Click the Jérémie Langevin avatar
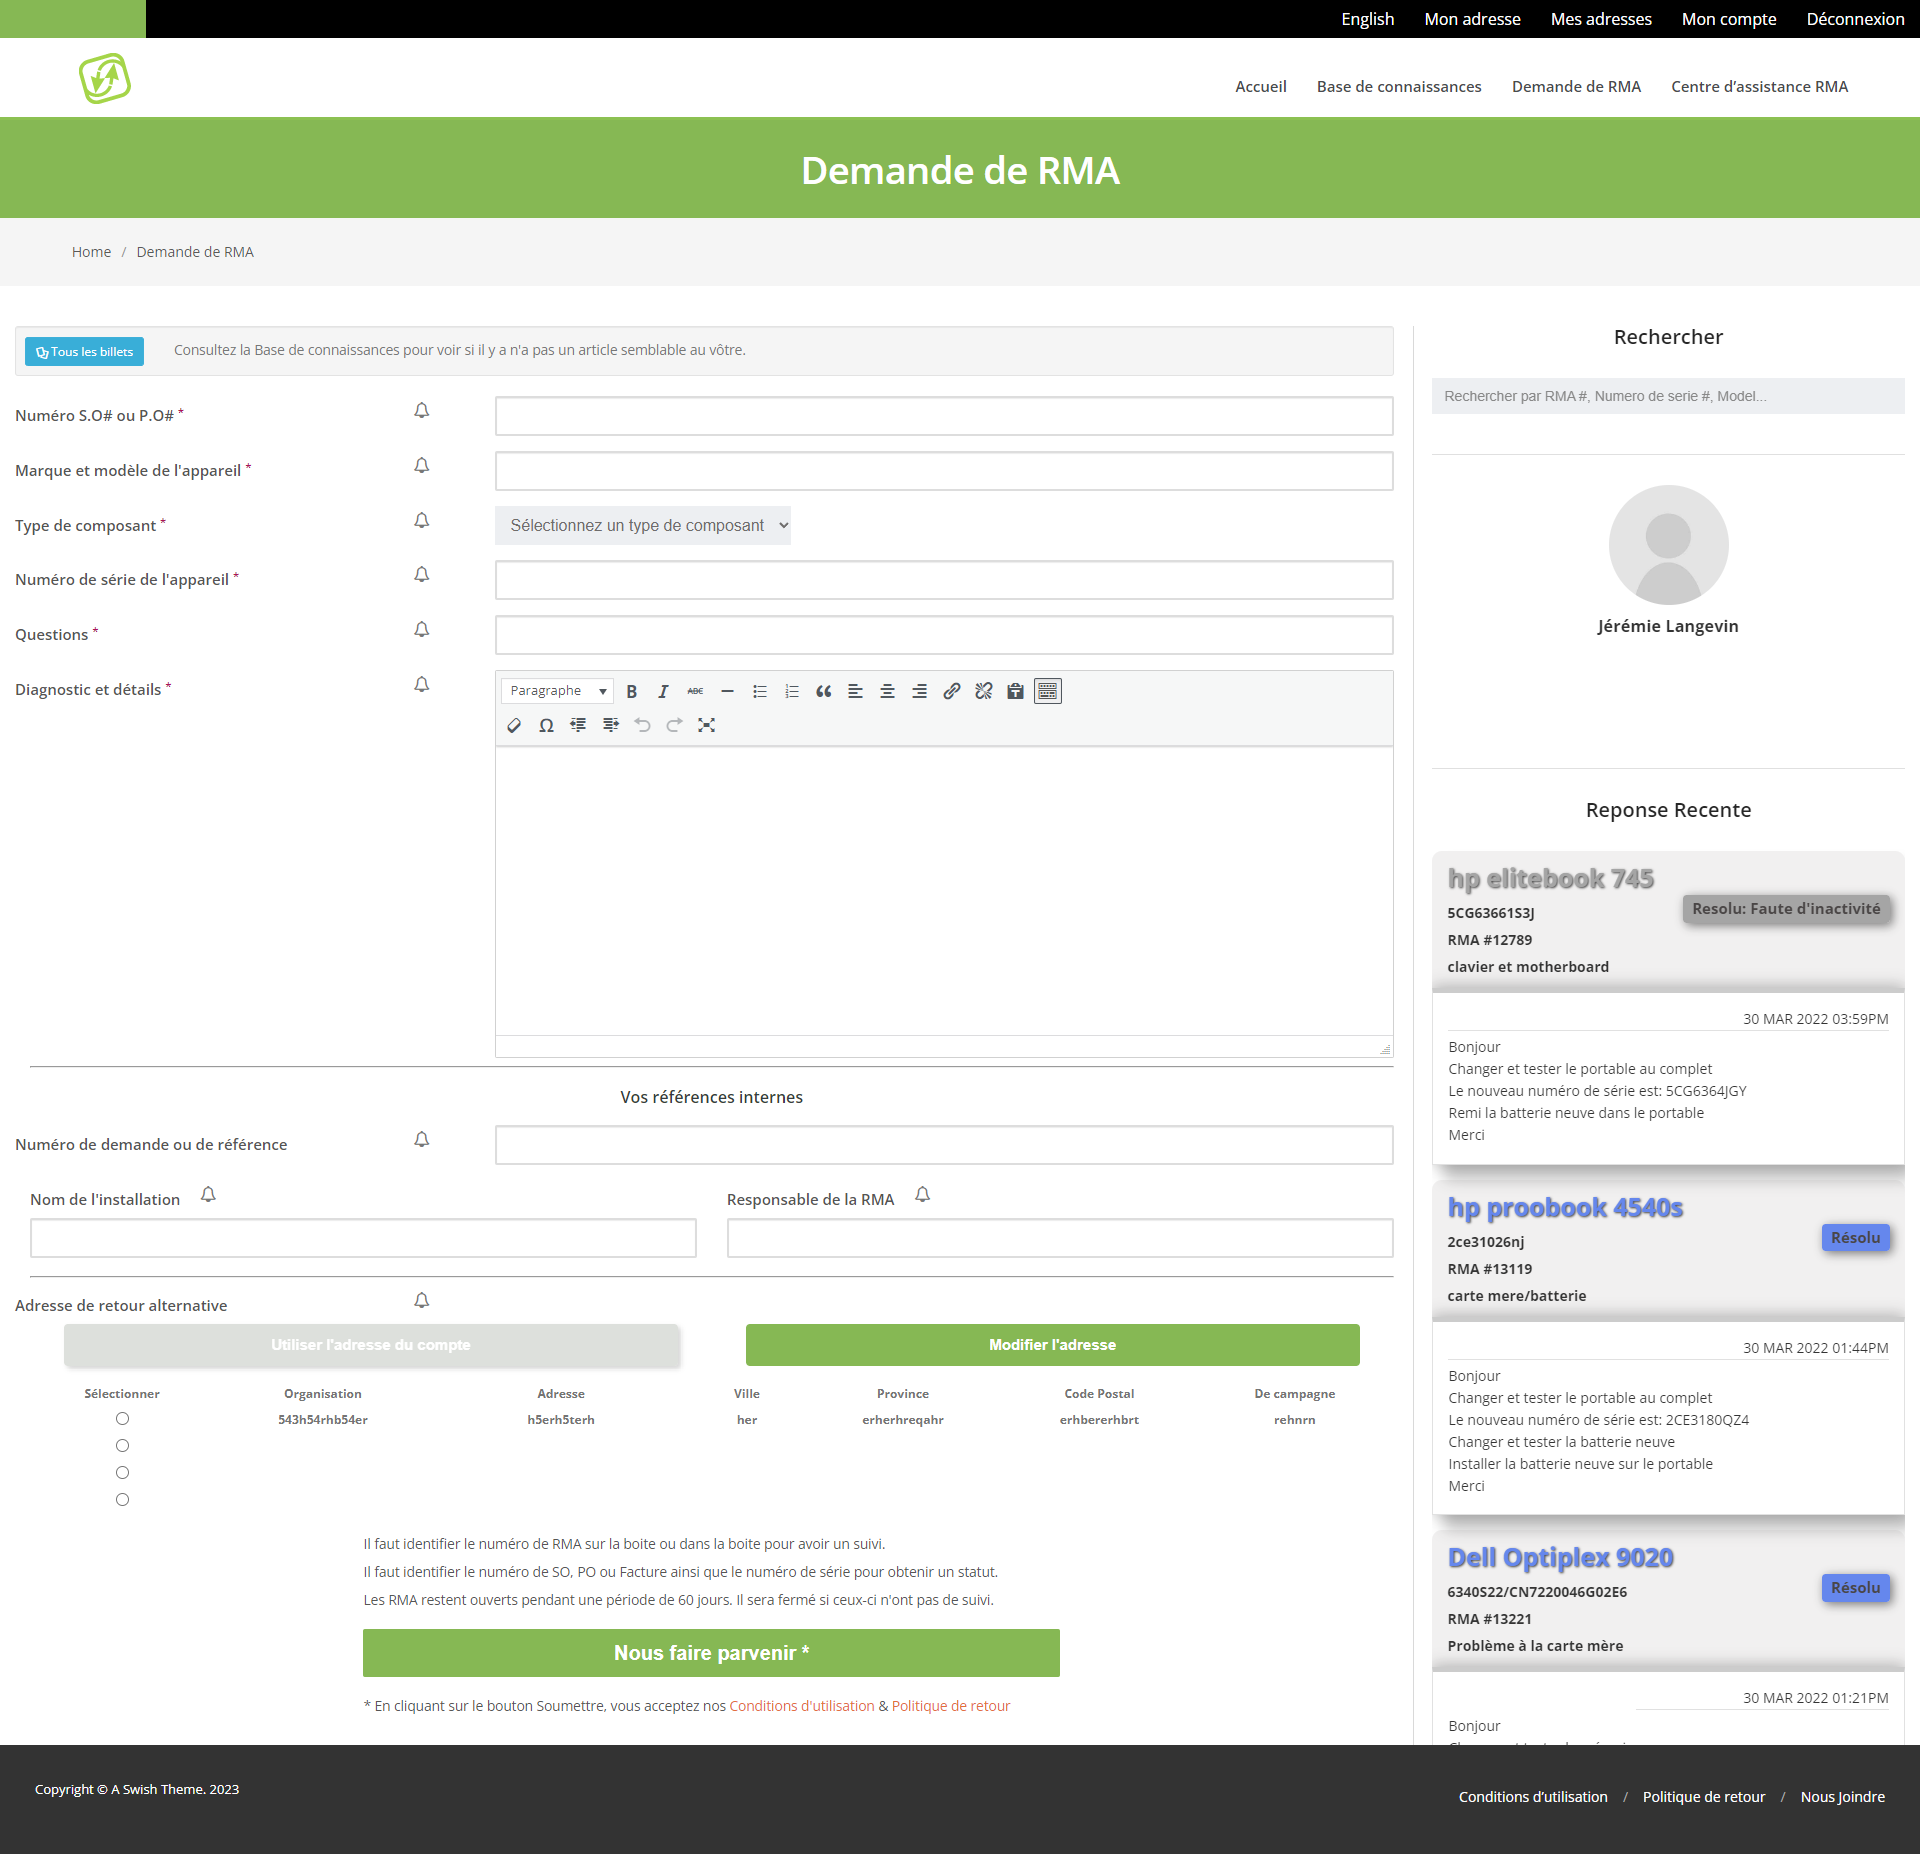The height and width of the screenshot is (1854, 1920). click(x=1668, y=545)
